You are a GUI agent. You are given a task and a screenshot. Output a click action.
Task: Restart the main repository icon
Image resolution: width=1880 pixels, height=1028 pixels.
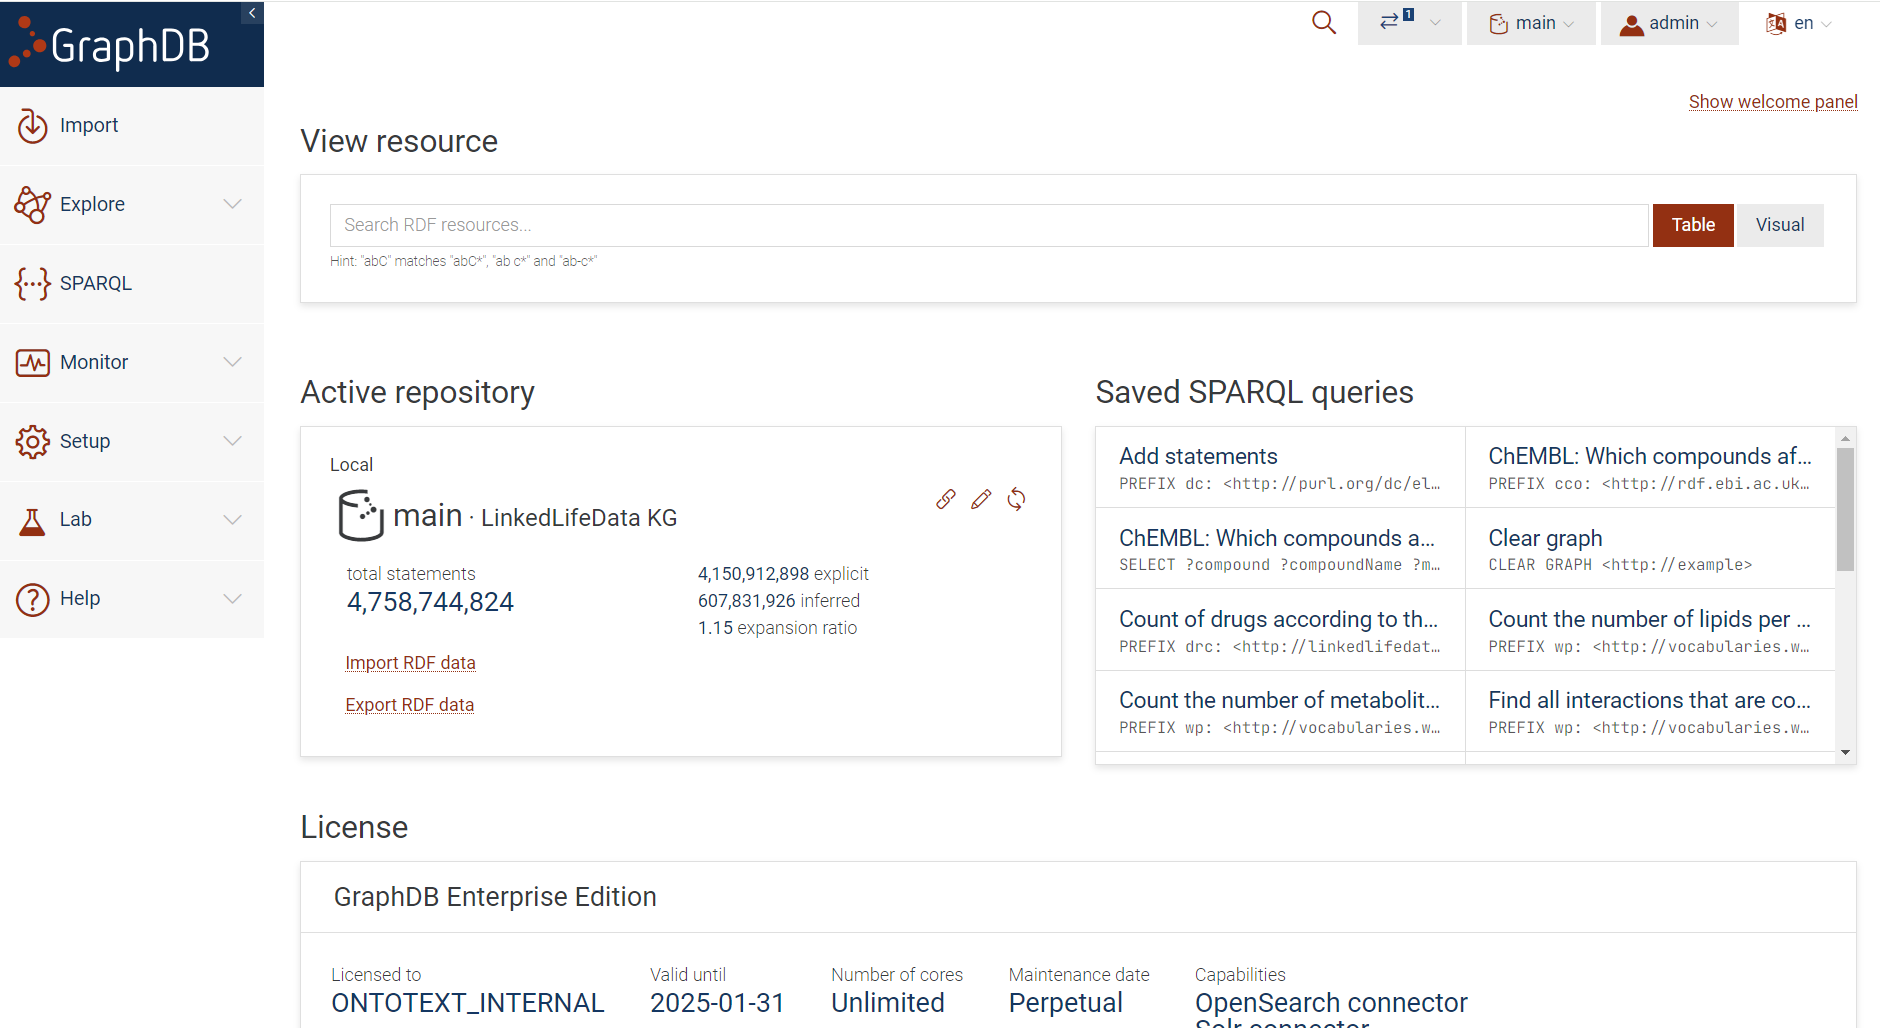tap(1016, 499)
